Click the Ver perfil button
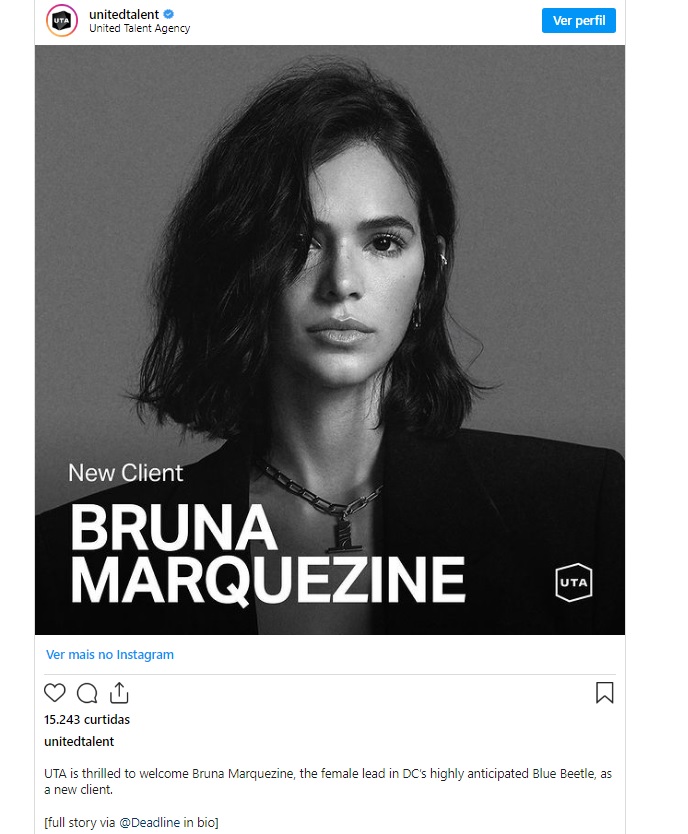 [578, 20]
